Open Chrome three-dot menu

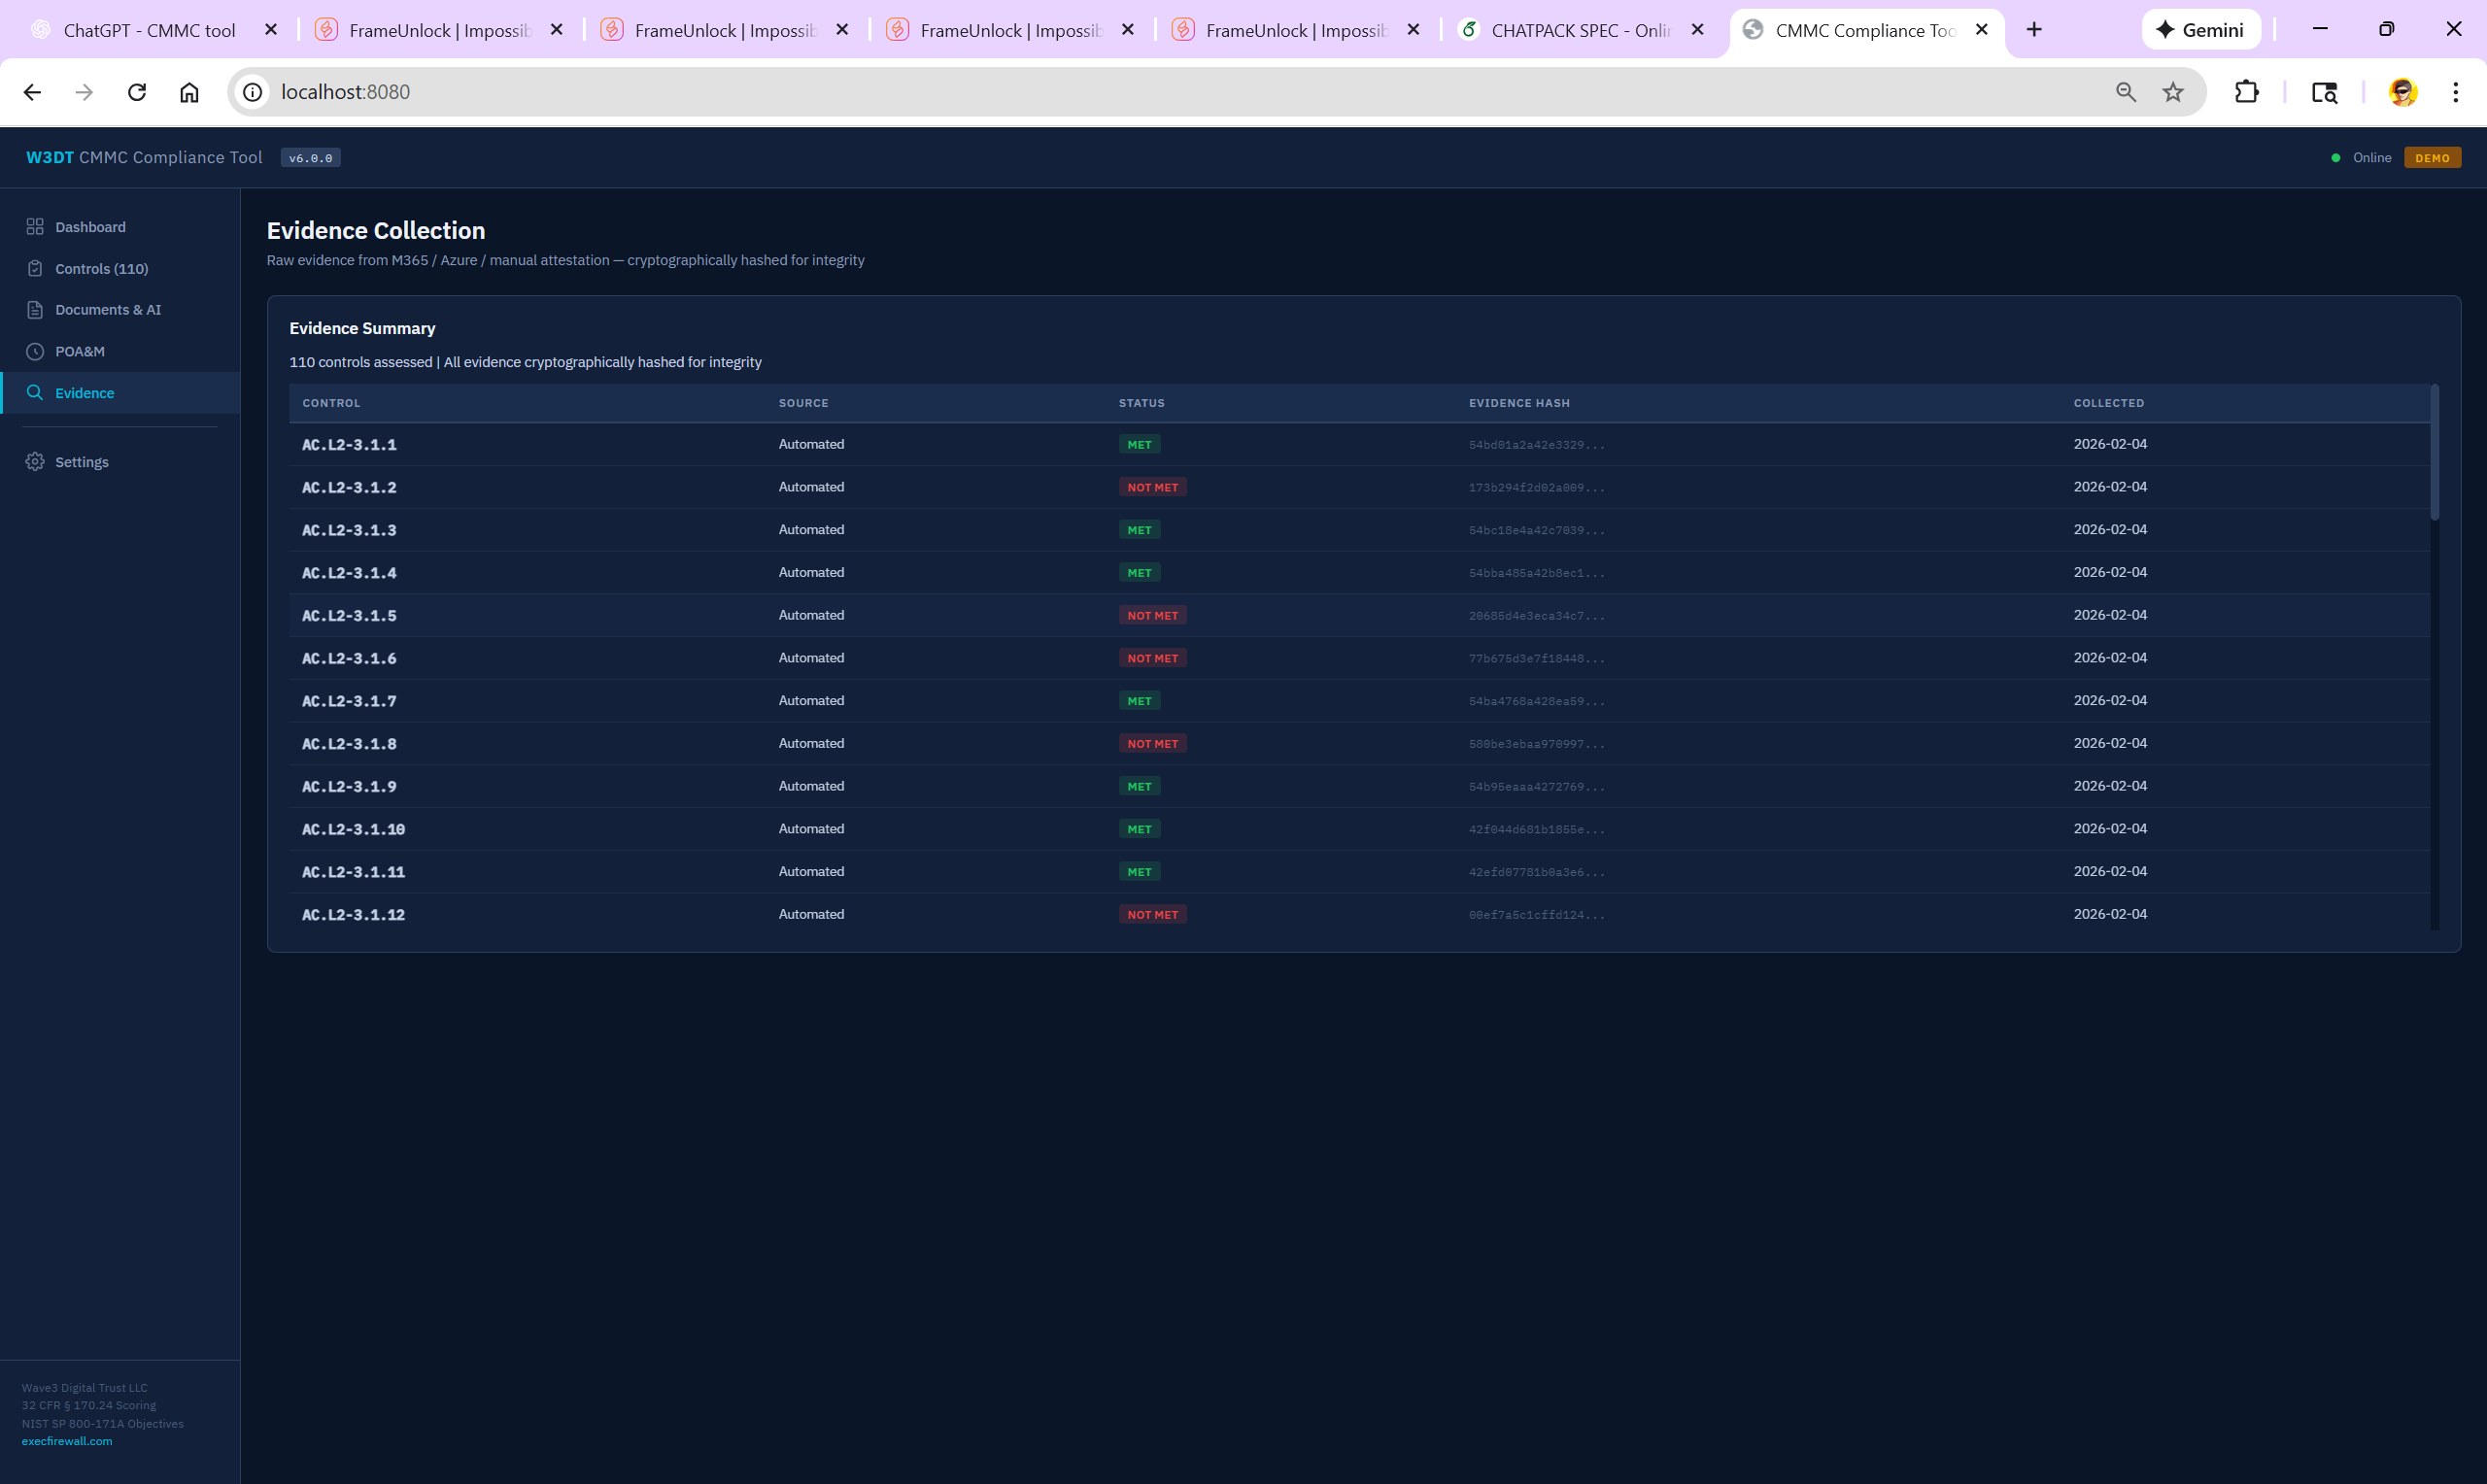click(2455, 92)
